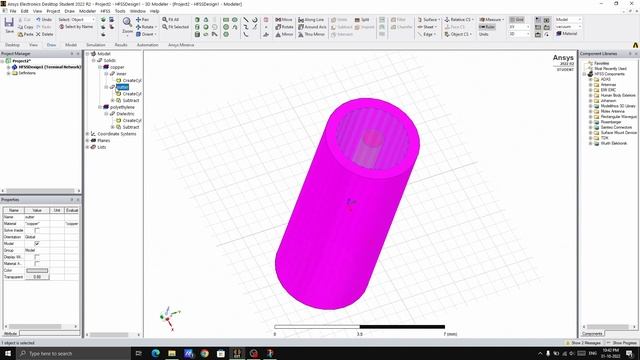The height and width of the screenshot is (360, 640).
Task: Switch to the Results ribbon tab
Action: point(121,45)
